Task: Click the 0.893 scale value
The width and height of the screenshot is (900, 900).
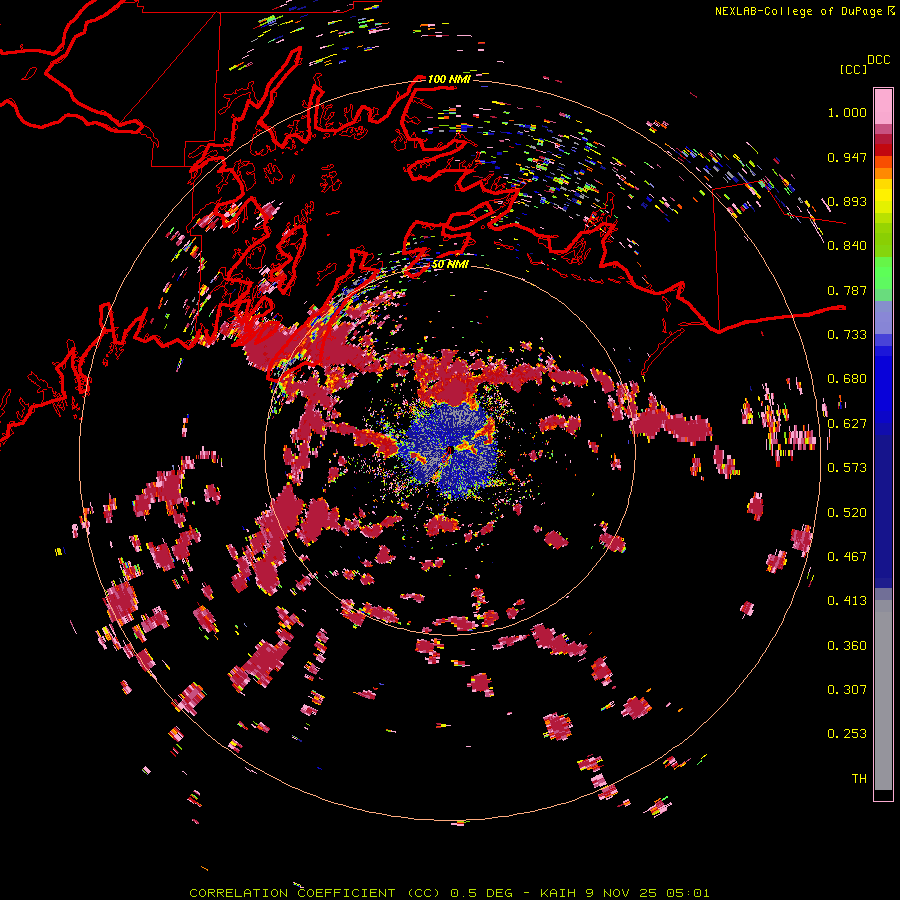Action: (x=847, y=202)
